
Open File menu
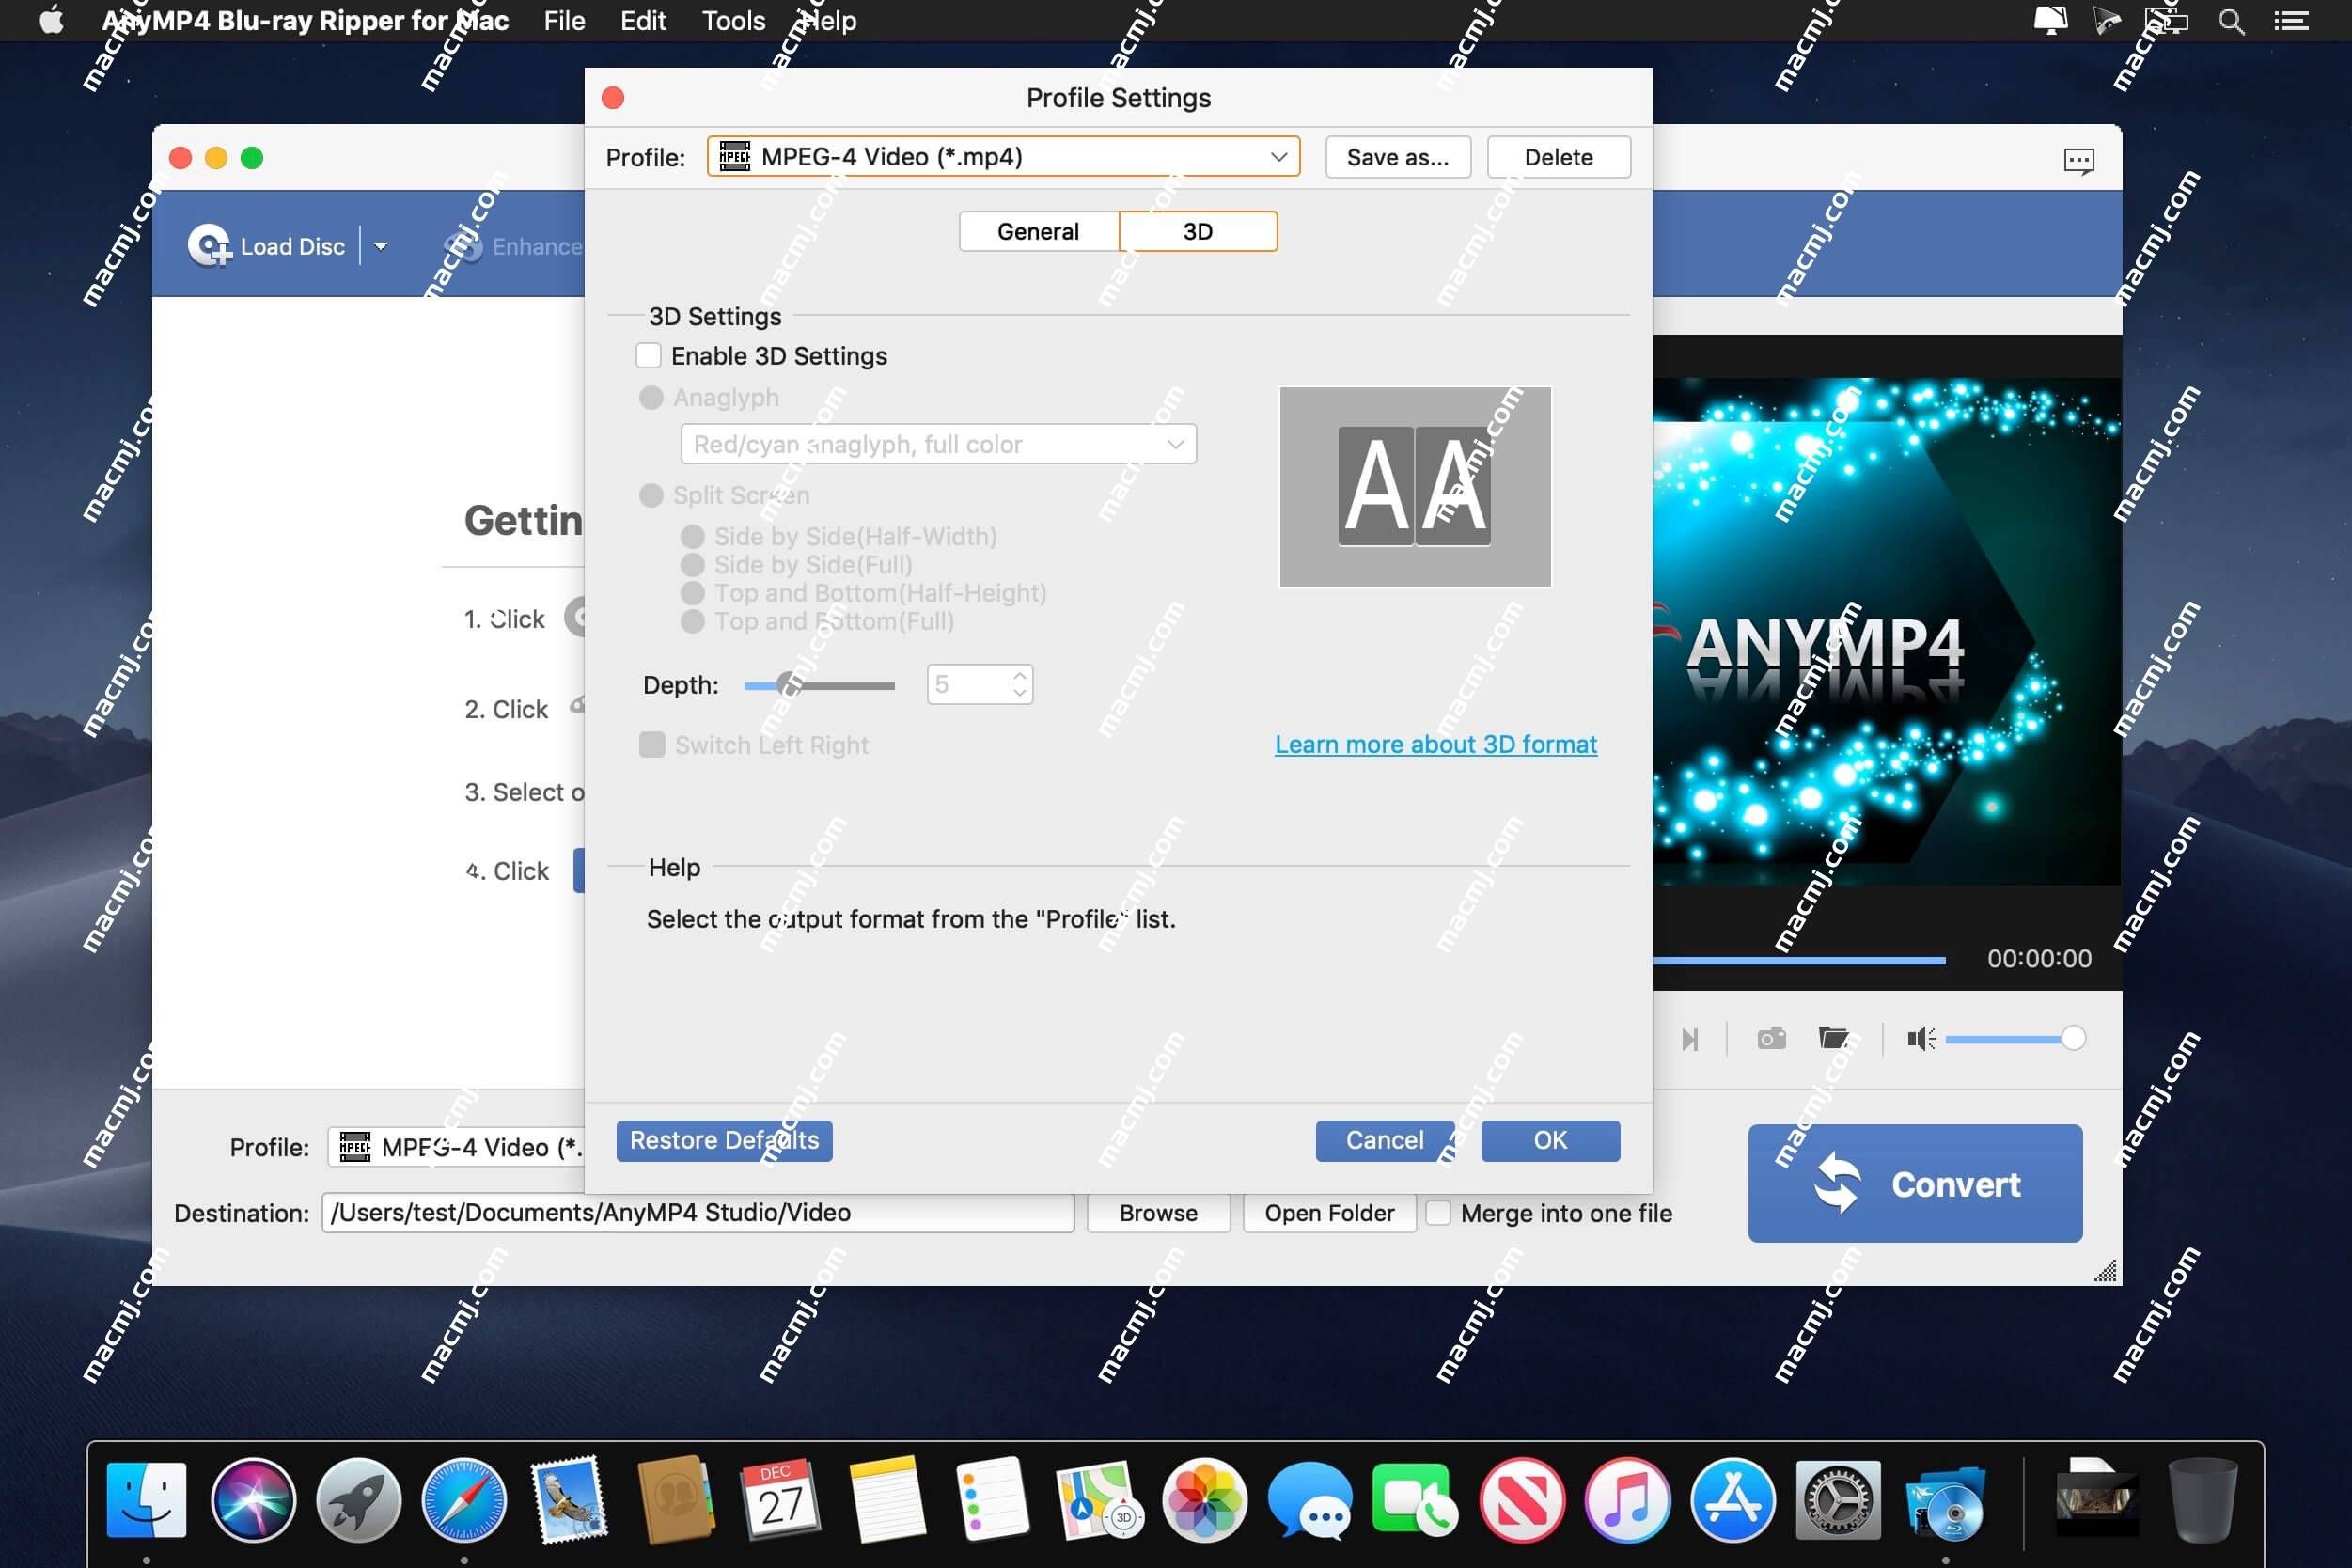564,21
